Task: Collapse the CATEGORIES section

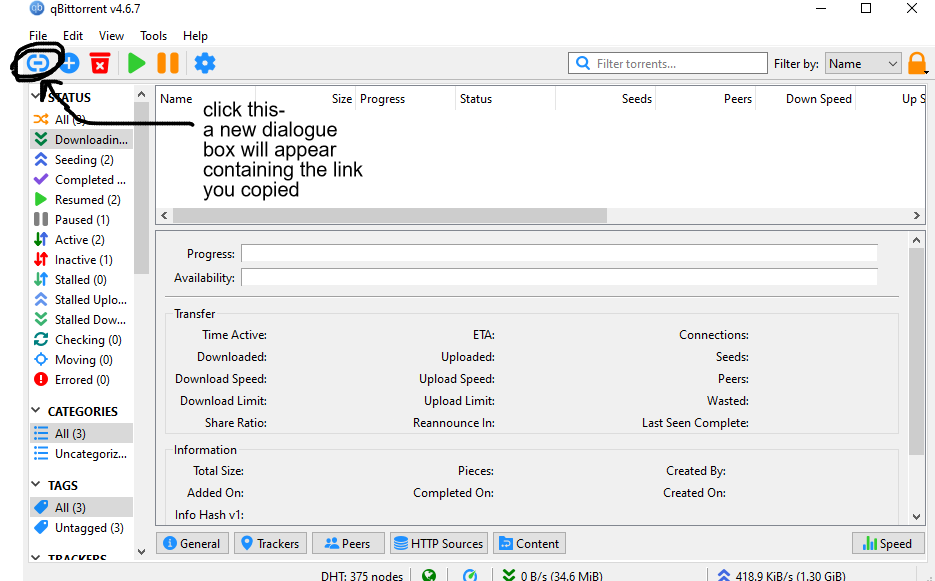Action: click(x=37, y=411)
